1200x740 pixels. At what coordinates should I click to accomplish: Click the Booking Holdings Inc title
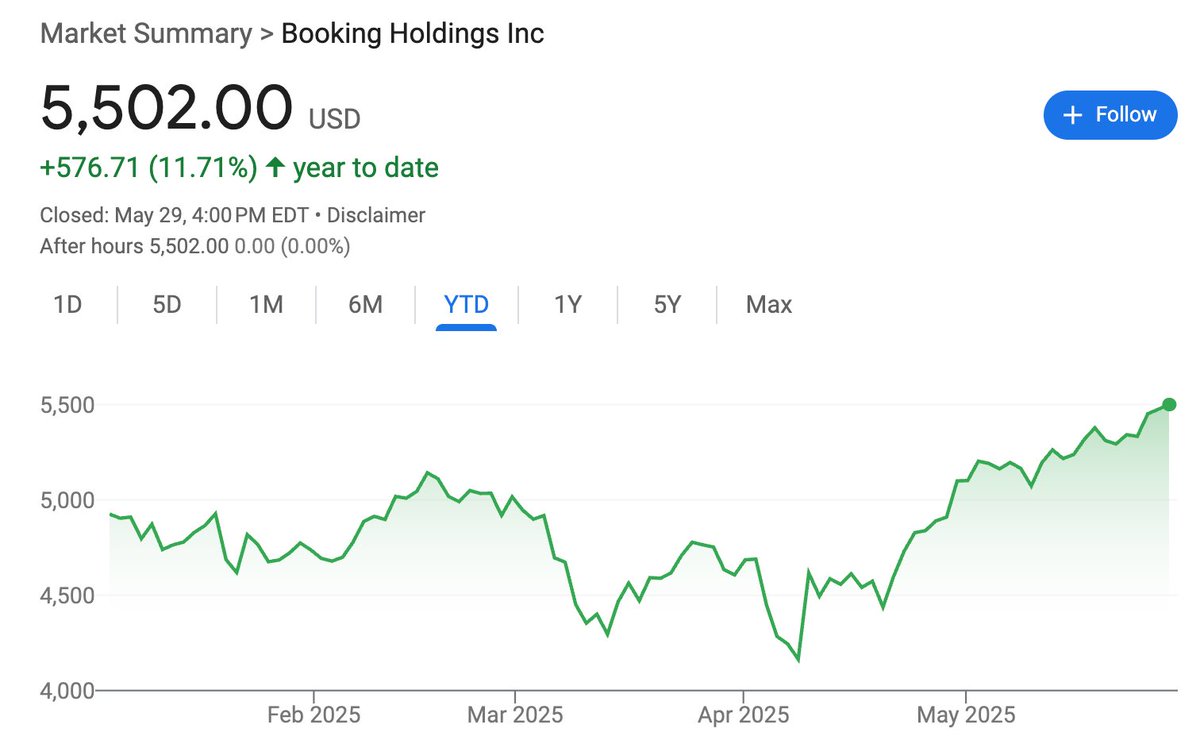pos(413,33)
